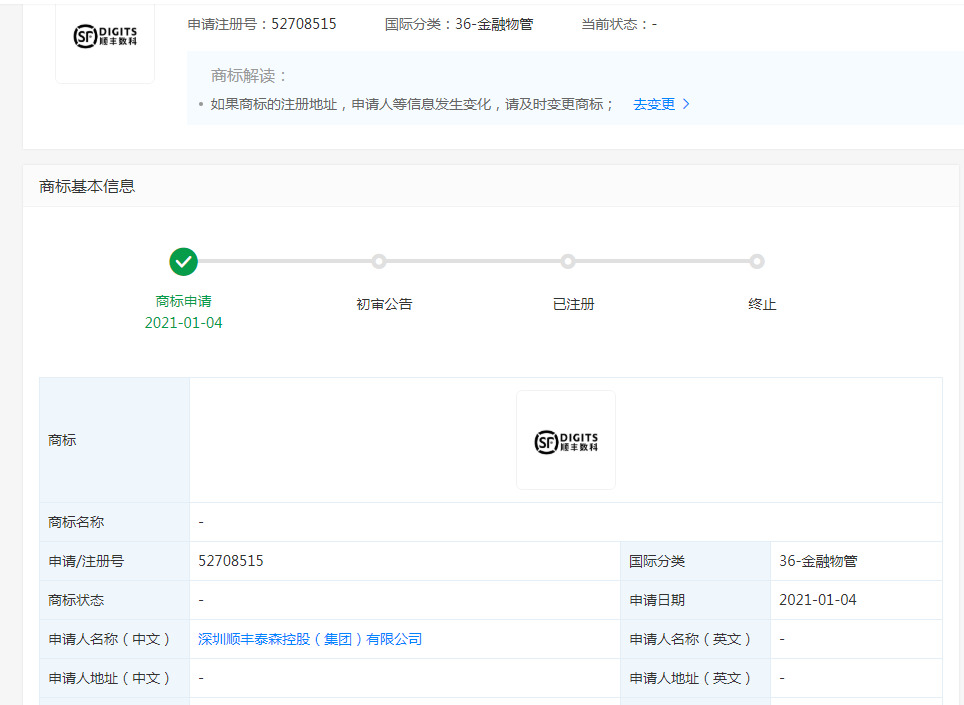964x705 pixels.
Task: Click the SF Digits trademark image in table
Action: [x=566, y=440]
